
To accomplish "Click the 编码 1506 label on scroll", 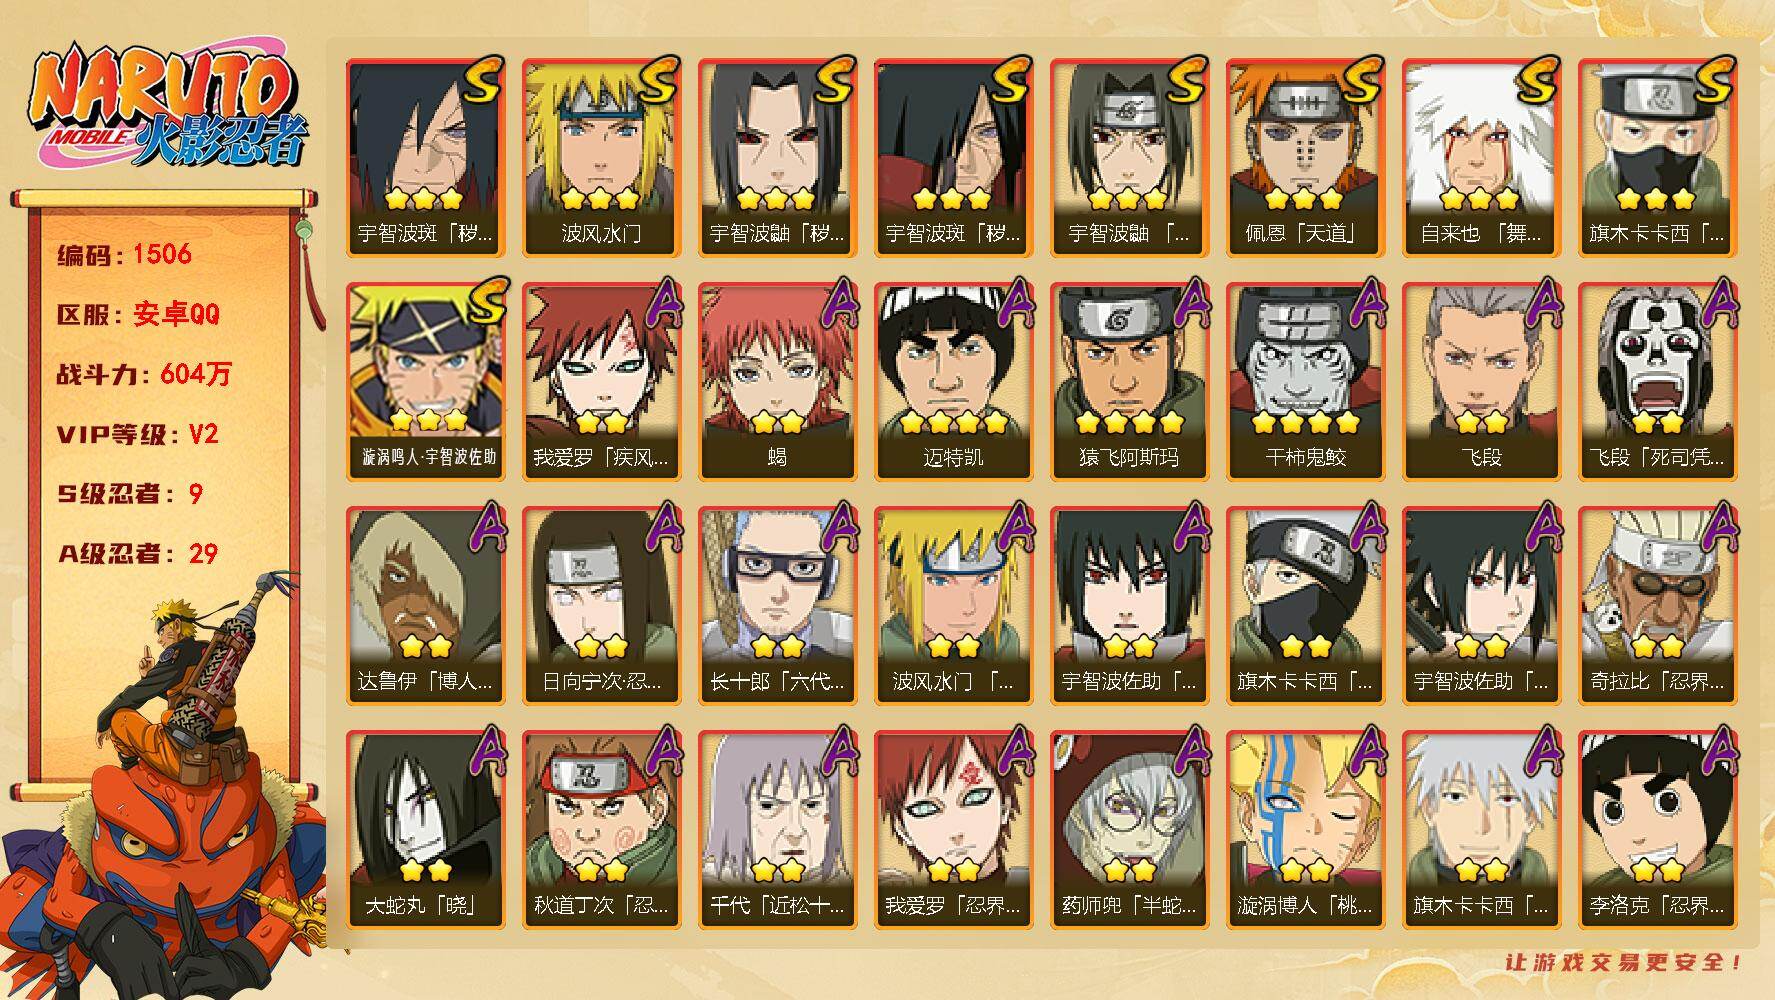I will coord(124,254).
